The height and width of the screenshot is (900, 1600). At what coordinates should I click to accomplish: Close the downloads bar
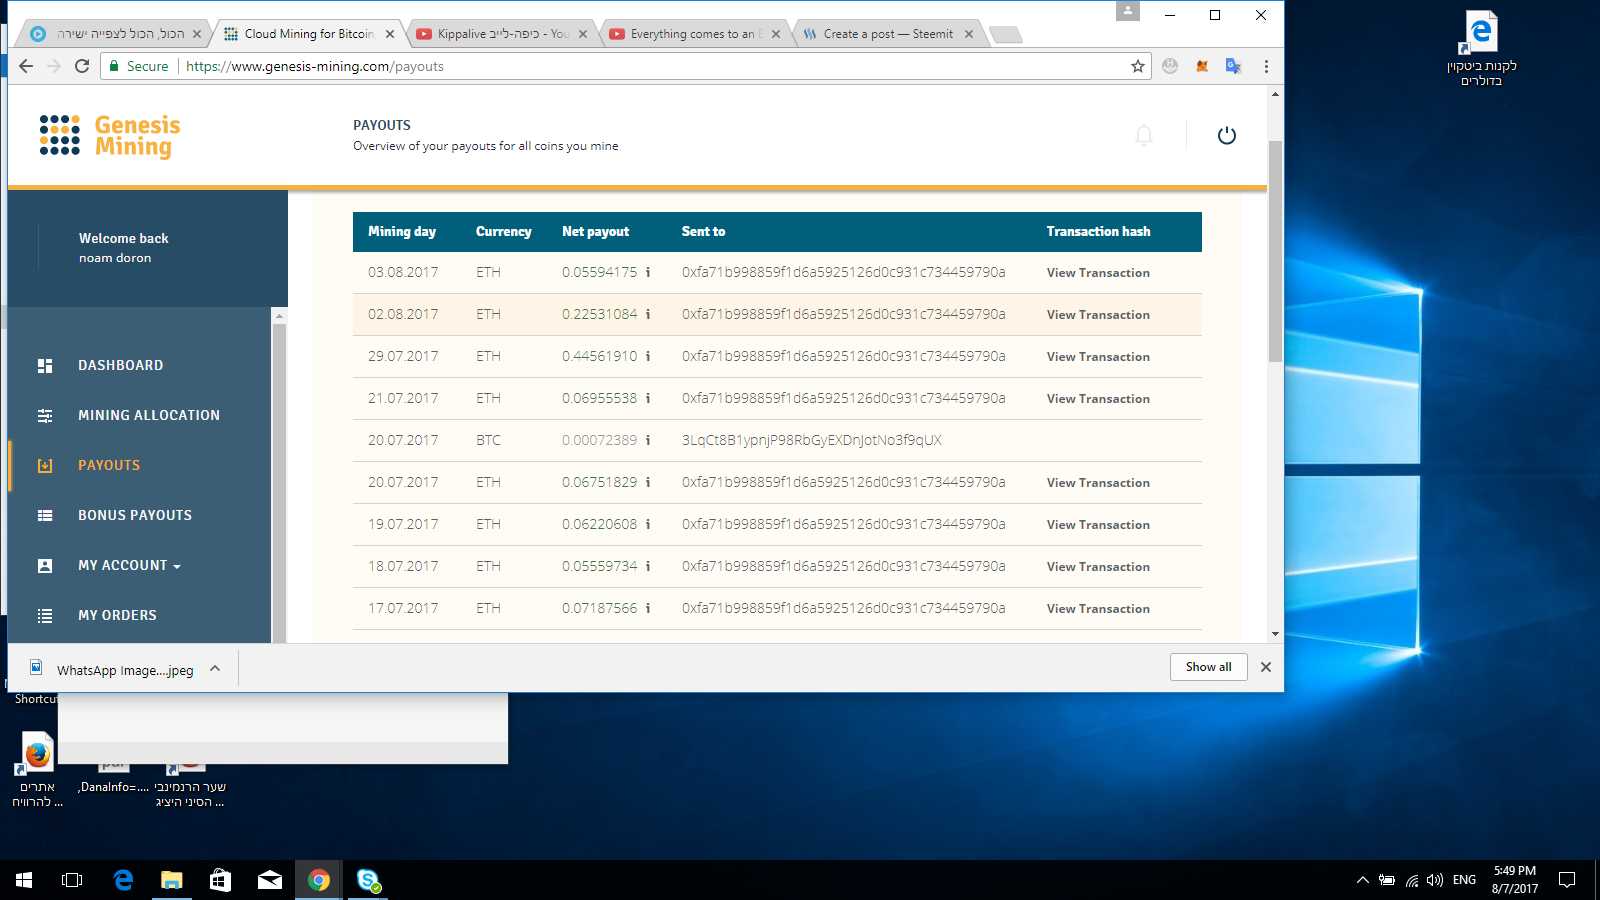pos(1266,667)
